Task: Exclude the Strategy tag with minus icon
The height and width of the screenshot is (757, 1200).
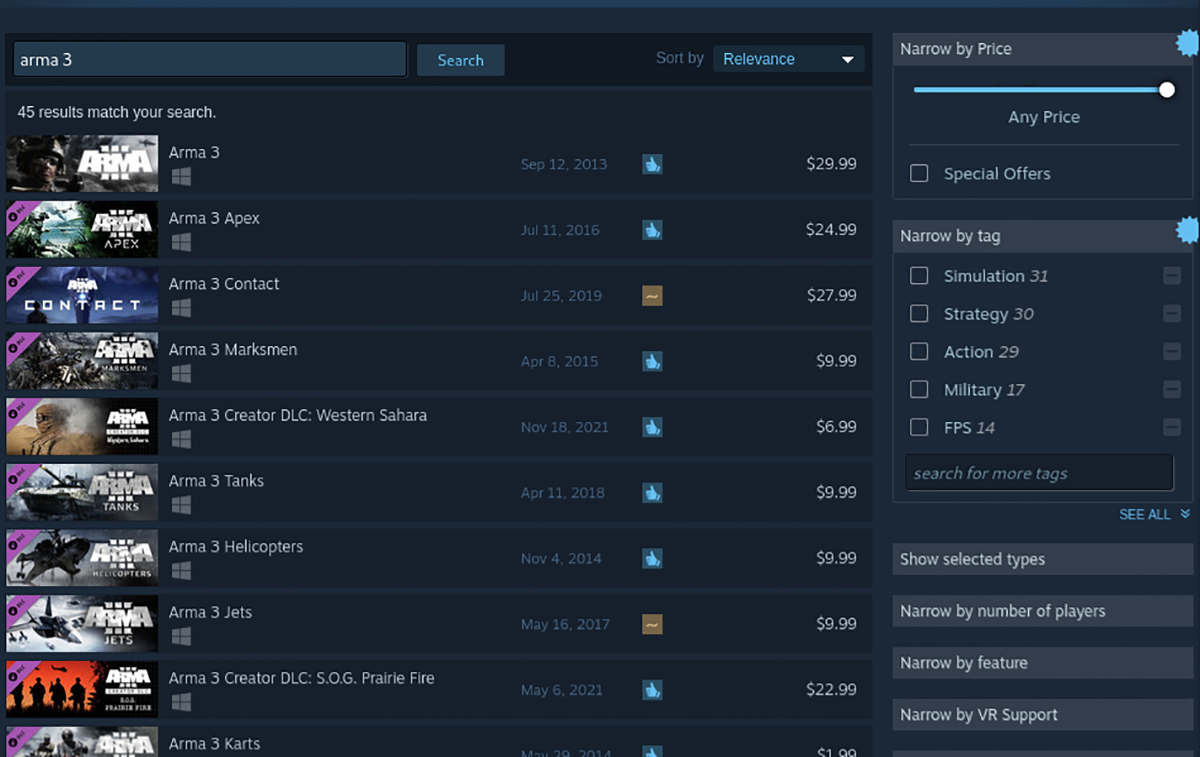Action: click(x=1172, y=314)
